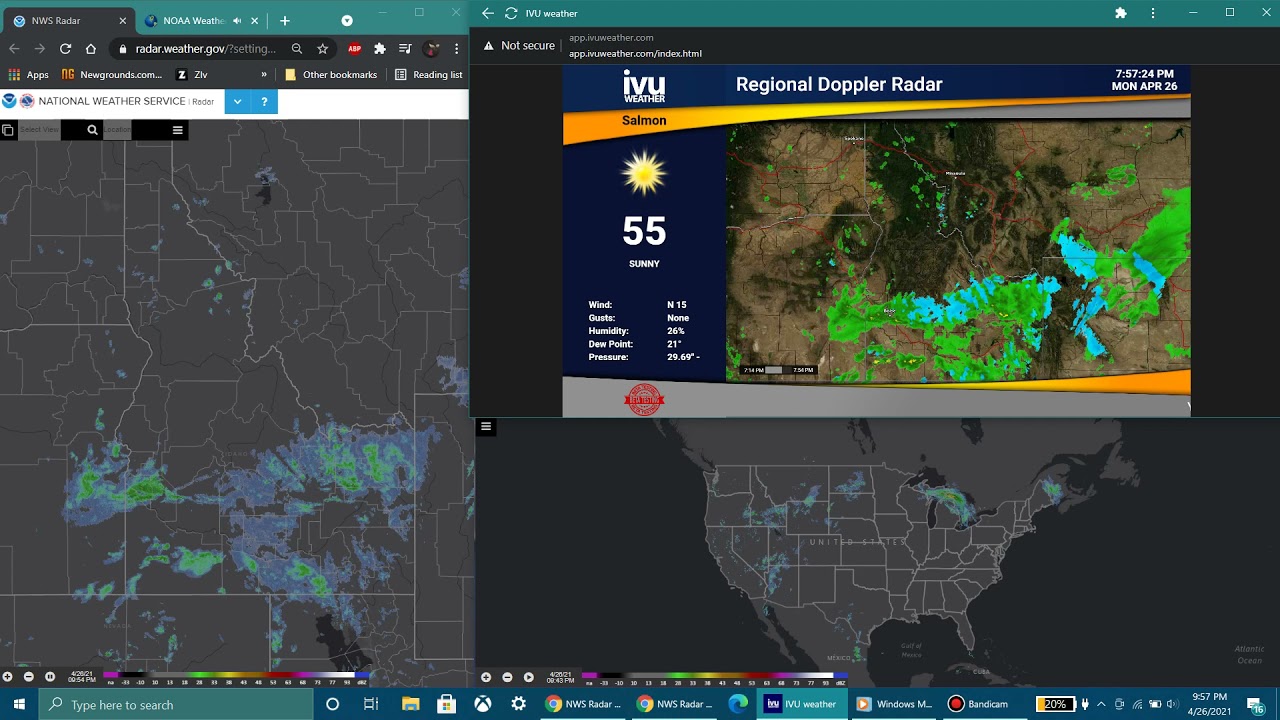
Task: Click the national radar dBZ color legend
Action: pos(715,678)
